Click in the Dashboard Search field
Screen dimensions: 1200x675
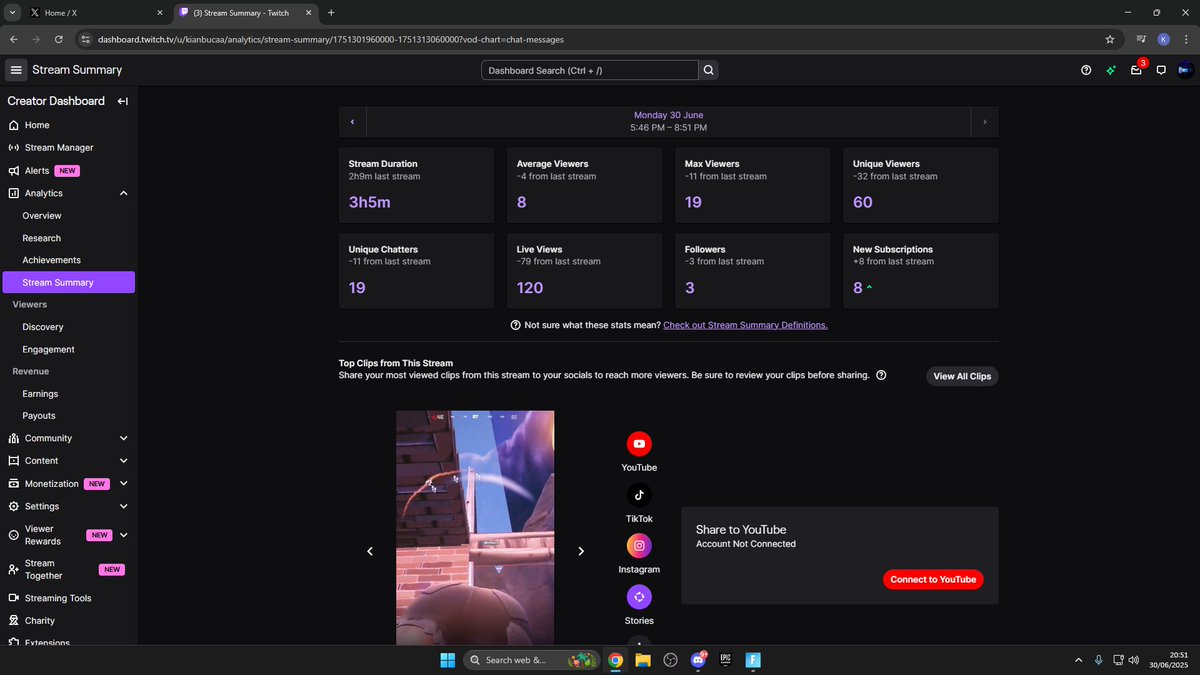pos(590,70)
